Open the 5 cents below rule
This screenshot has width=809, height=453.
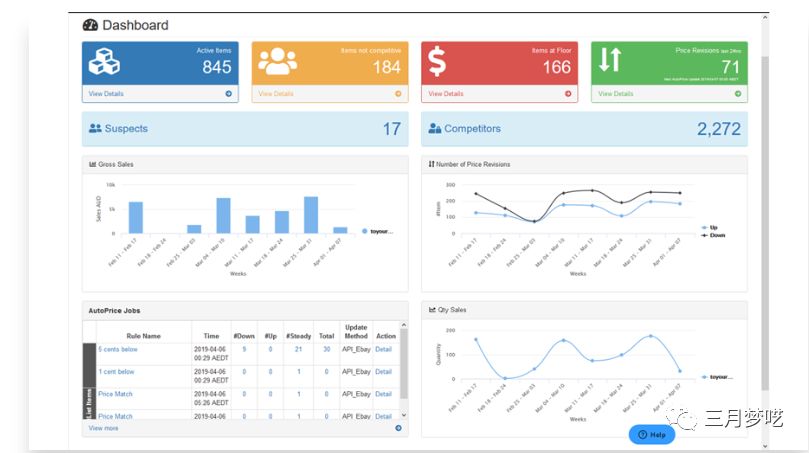118,349
